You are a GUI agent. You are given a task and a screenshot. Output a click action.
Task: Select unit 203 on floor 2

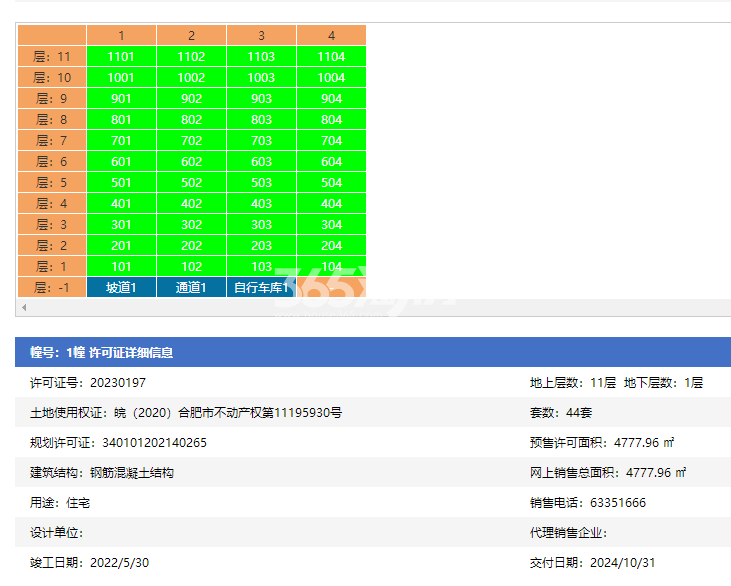(261, 245)
